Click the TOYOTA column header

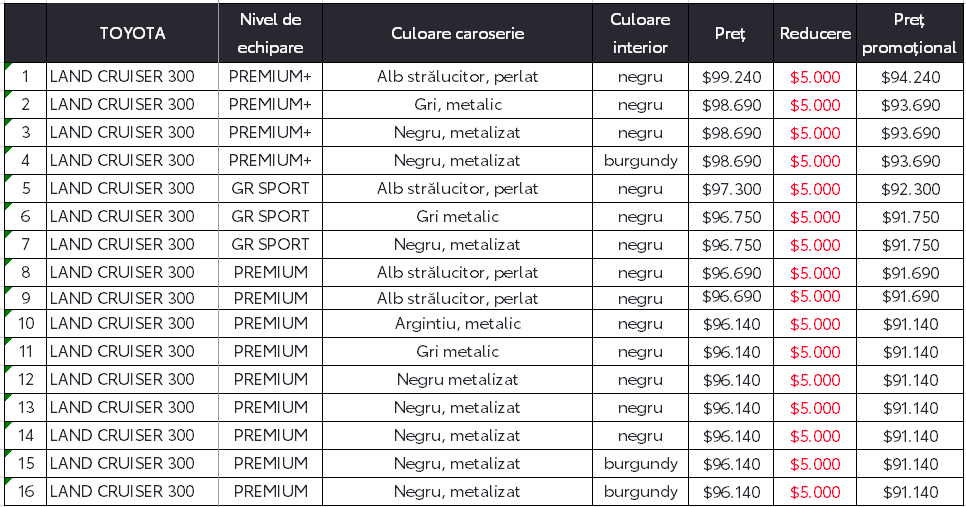pyautogui.click(x=132, y=33)
